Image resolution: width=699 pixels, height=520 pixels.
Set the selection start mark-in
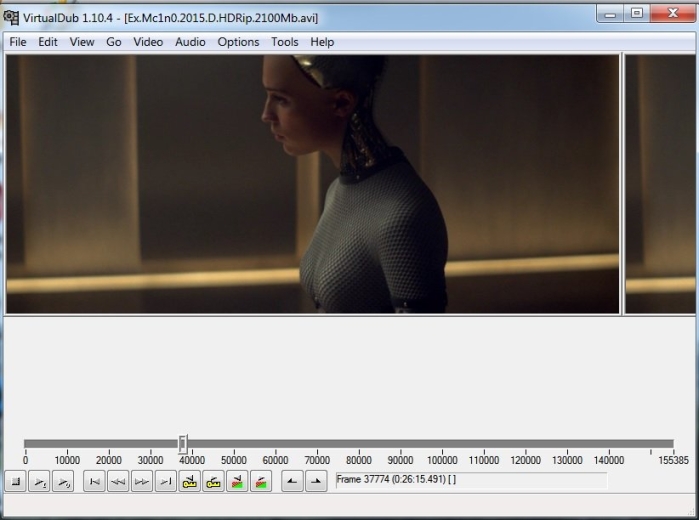tap(292, 482)
